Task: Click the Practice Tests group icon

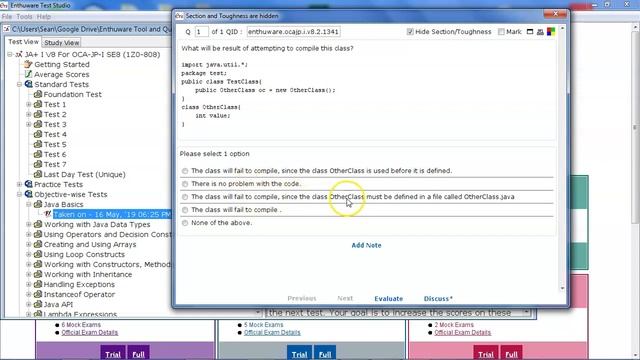Action: 28,184
